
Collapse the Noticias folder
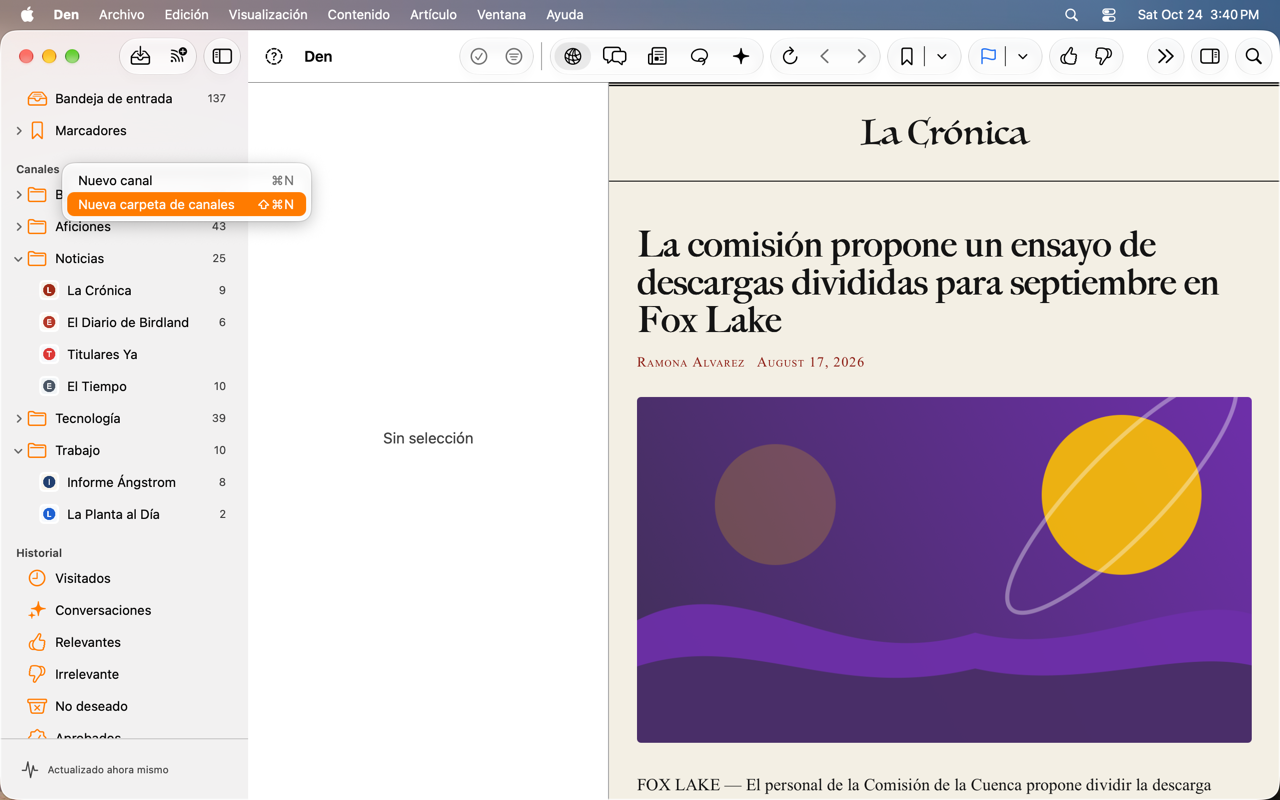pyautogui.click(x=19, y=259)
